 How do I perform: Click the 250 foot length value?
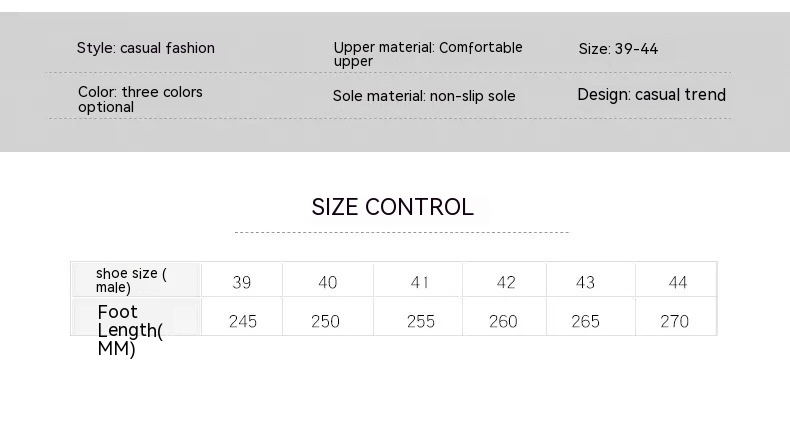pos(326,321)
